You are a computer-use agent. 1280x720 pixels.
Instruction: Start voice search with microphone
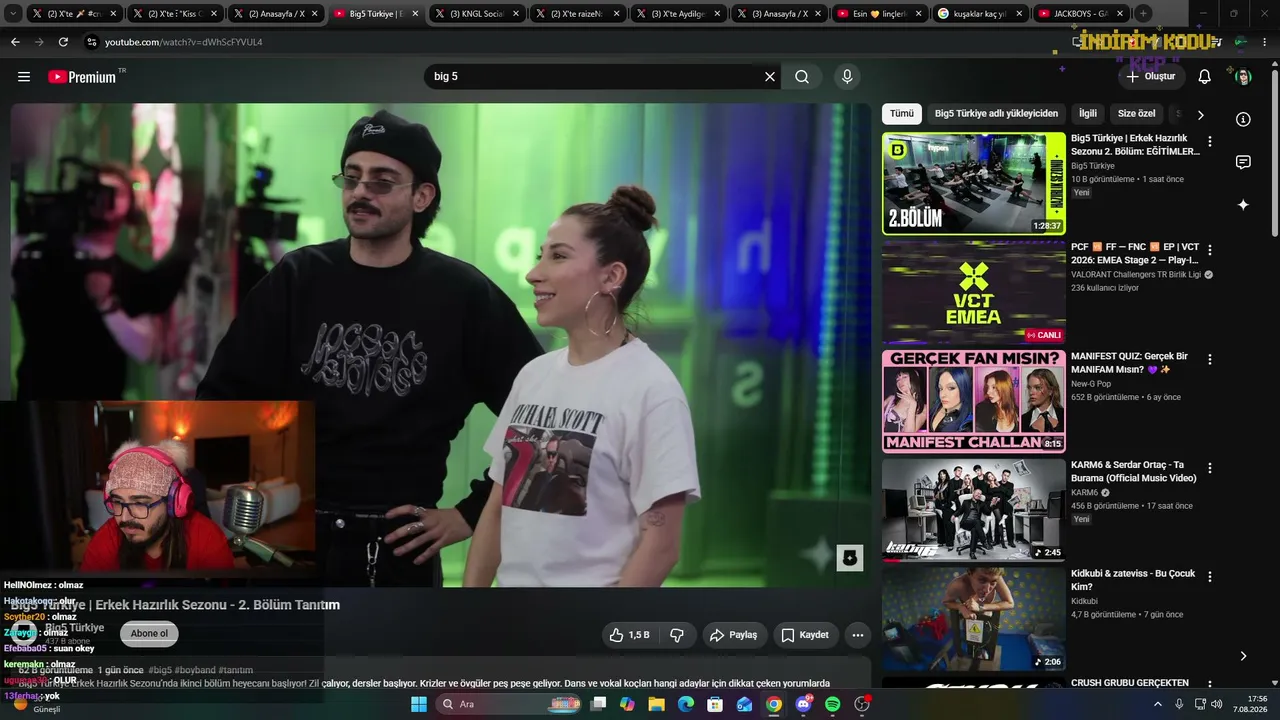848,77
